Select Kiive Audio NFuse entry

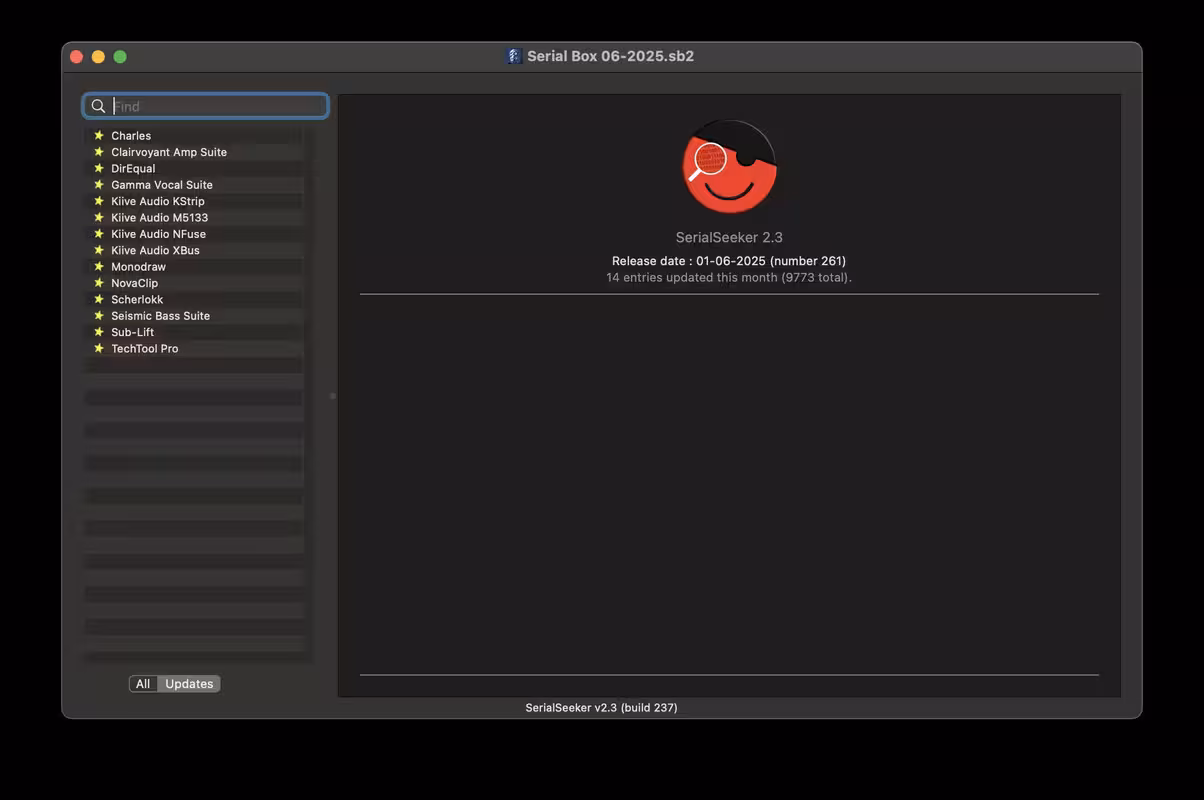[195, 234]
